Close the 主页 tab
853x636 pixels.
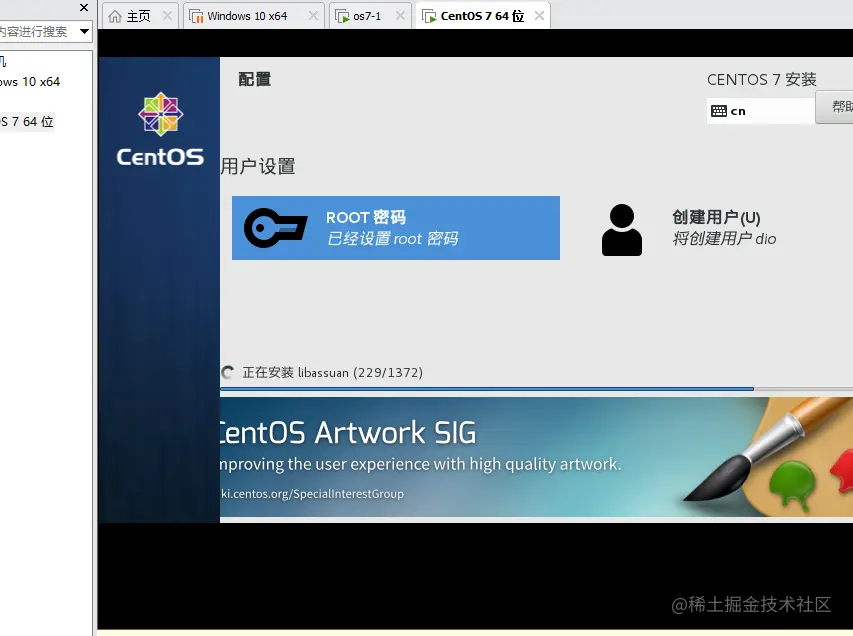pyautogui.click(x=168, y=16)
